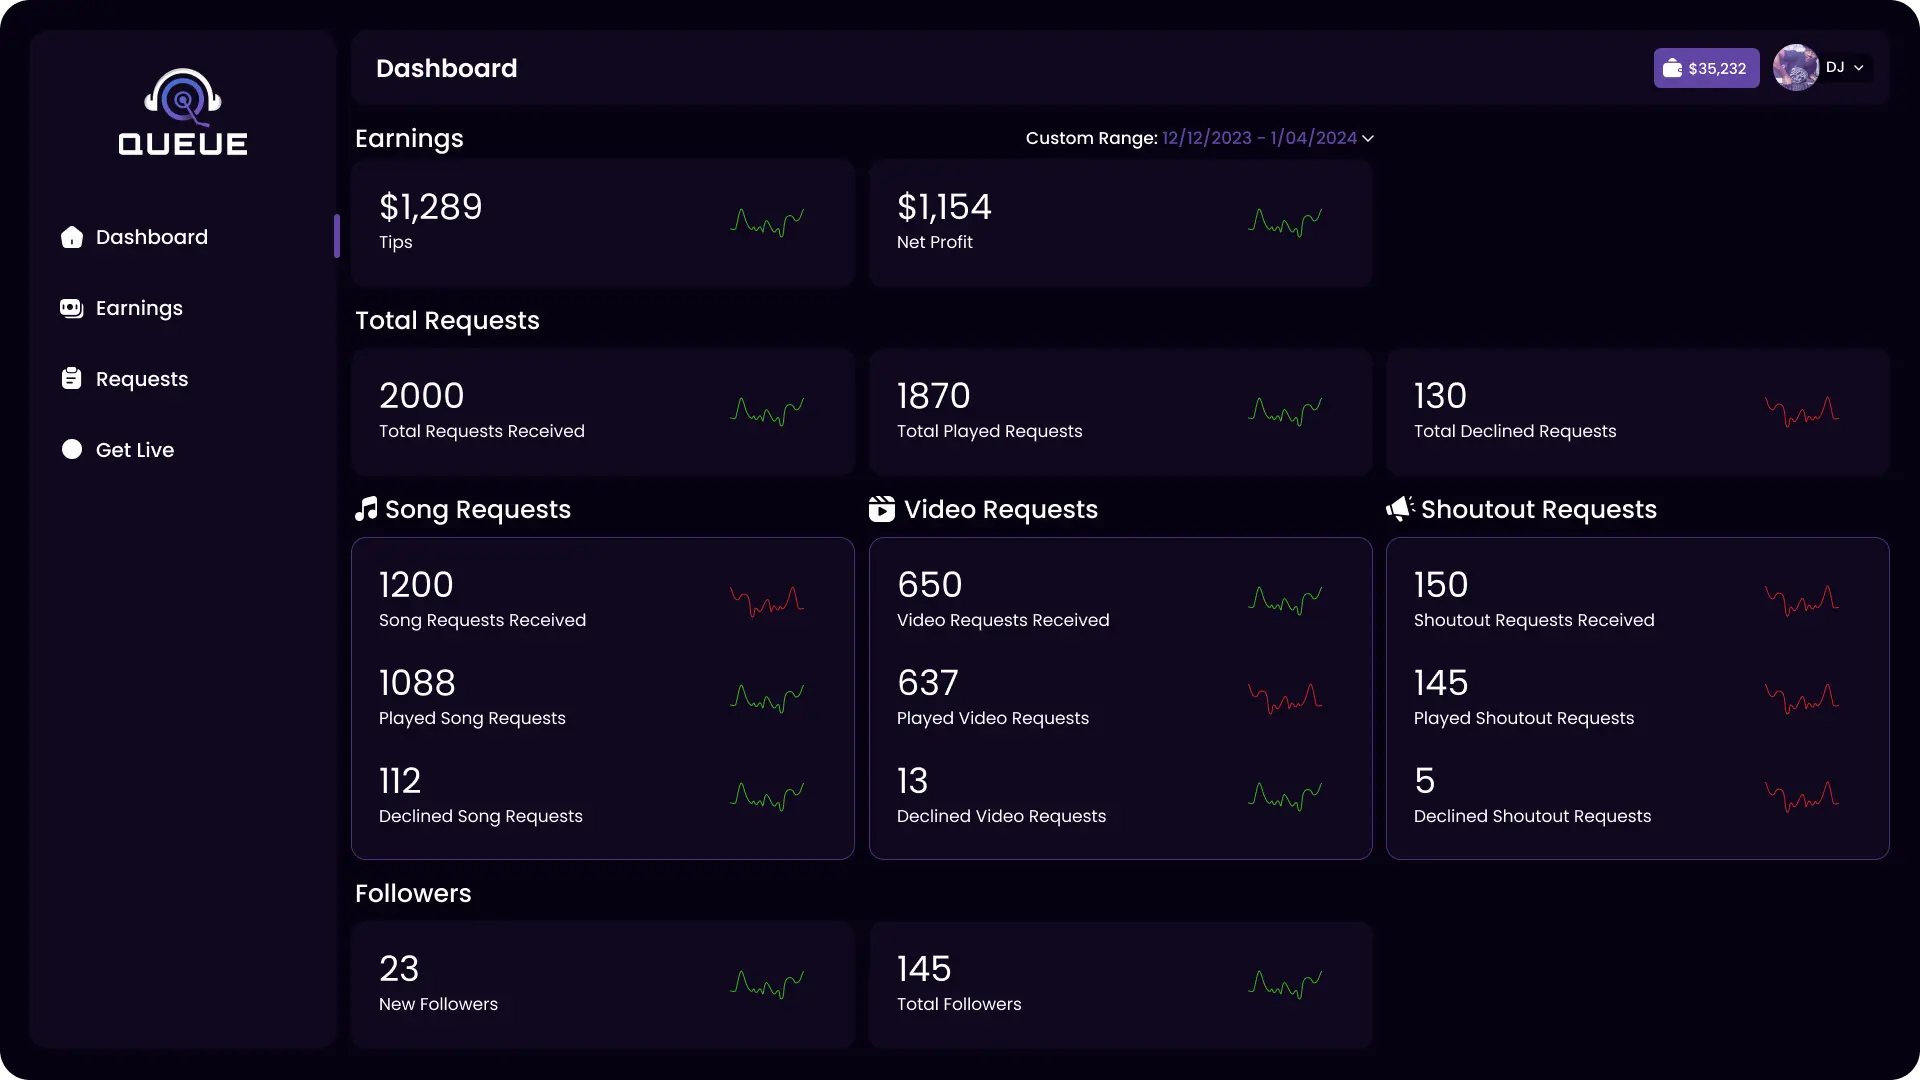Screen dimensions: 1920x1080
Task: Go to Earnings in sidebar menu
Action: (139, 308)
